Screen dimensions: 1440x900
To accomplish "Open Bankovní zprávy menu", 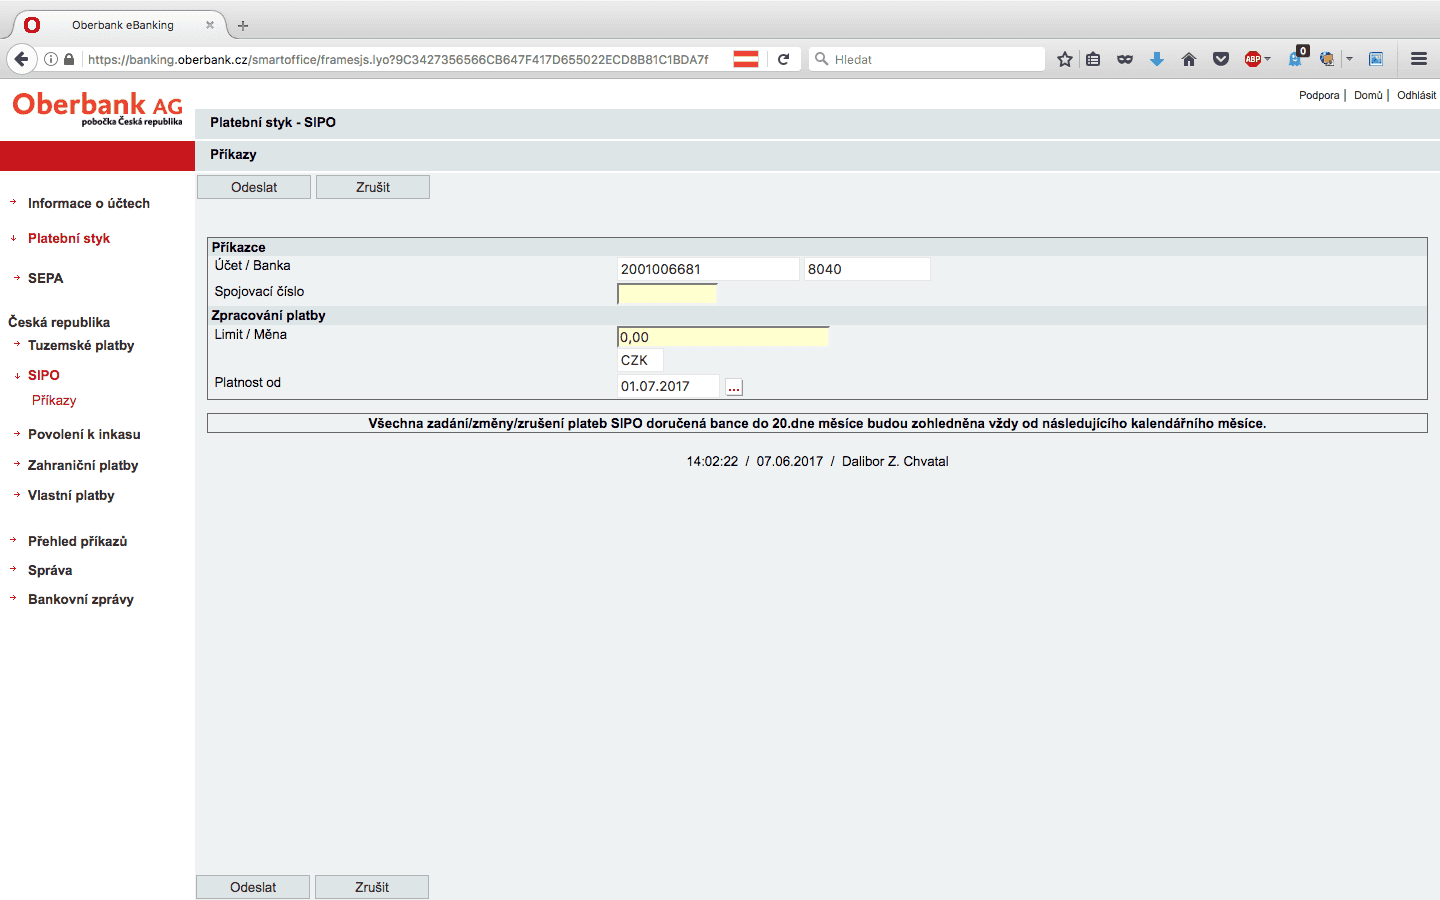I will pos(81,599).
